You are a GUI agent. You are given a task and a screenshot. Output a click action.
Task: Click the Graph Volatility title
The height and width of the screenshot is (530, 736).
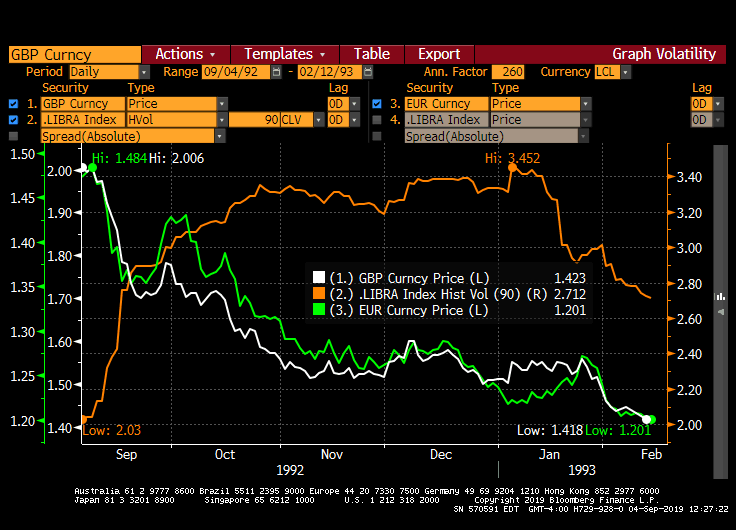[x=664, y=54]
